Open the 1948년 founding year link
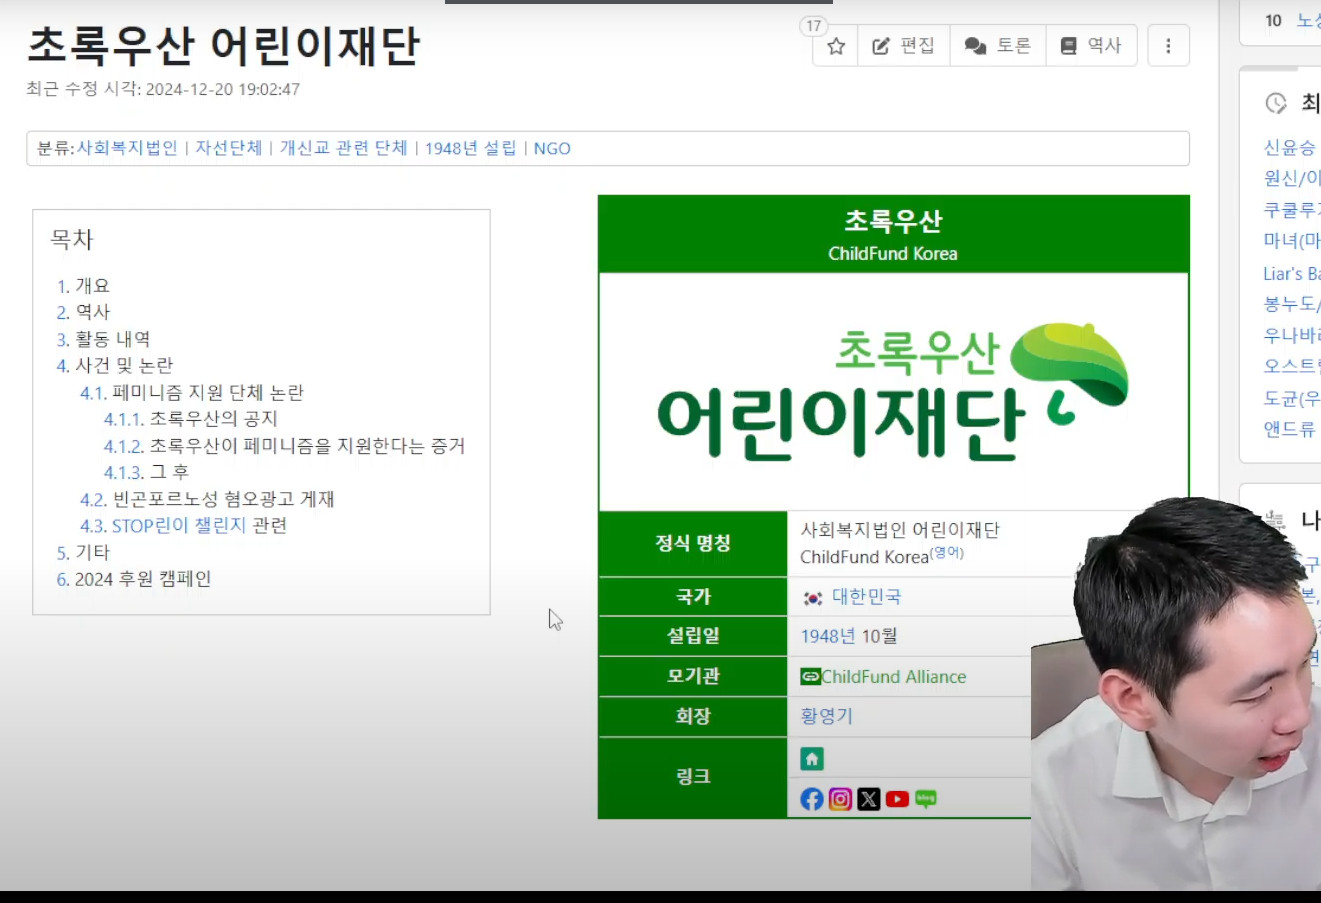 click(x=828, y=636)
